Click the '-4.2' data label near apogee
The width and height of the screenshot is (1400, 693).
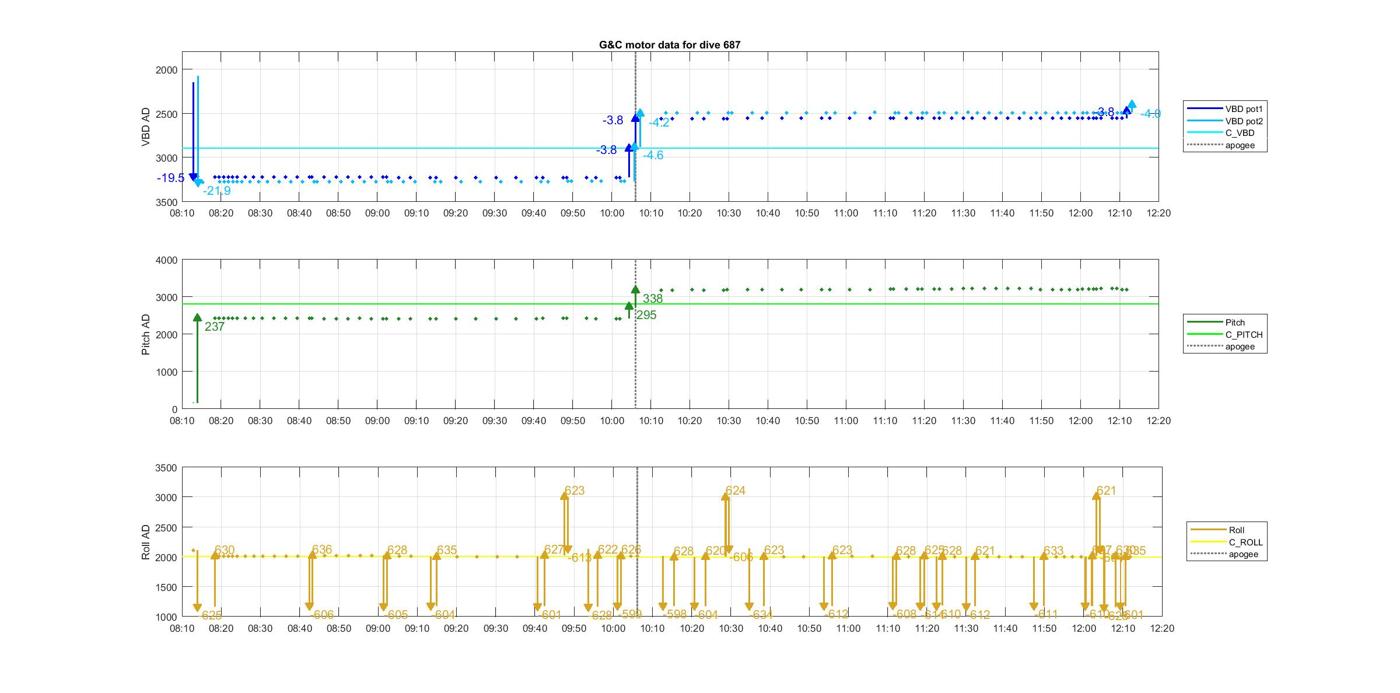tap(659, 123)
